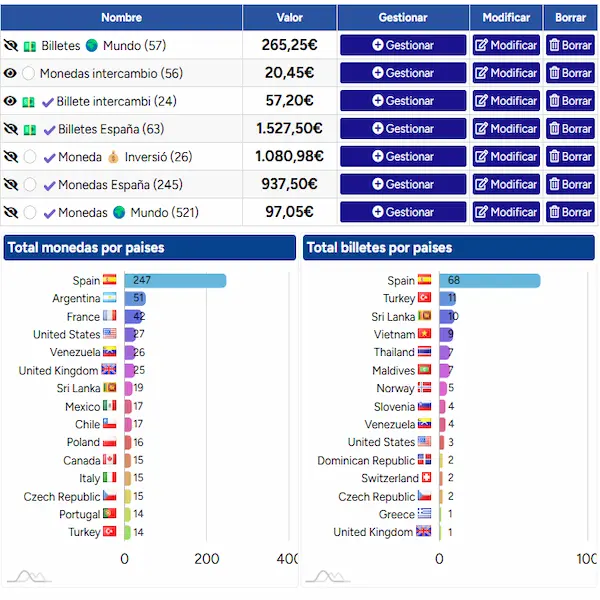Click the chart logo icon under monedas chart
600x600 pixels.
pyautogui.click(x=29, y=576)
